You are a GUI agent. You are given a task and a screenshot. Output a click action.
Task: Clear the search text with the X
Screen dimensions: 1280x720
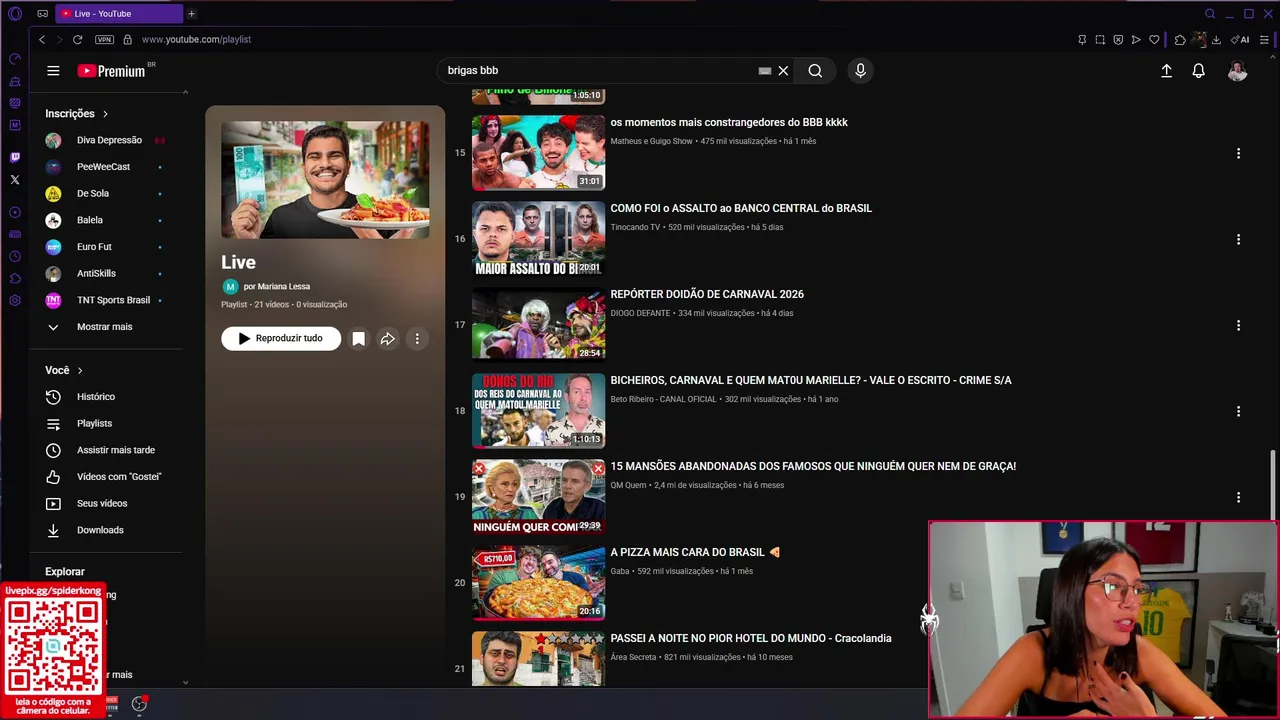pyautogui.click(x=783, y=71)
